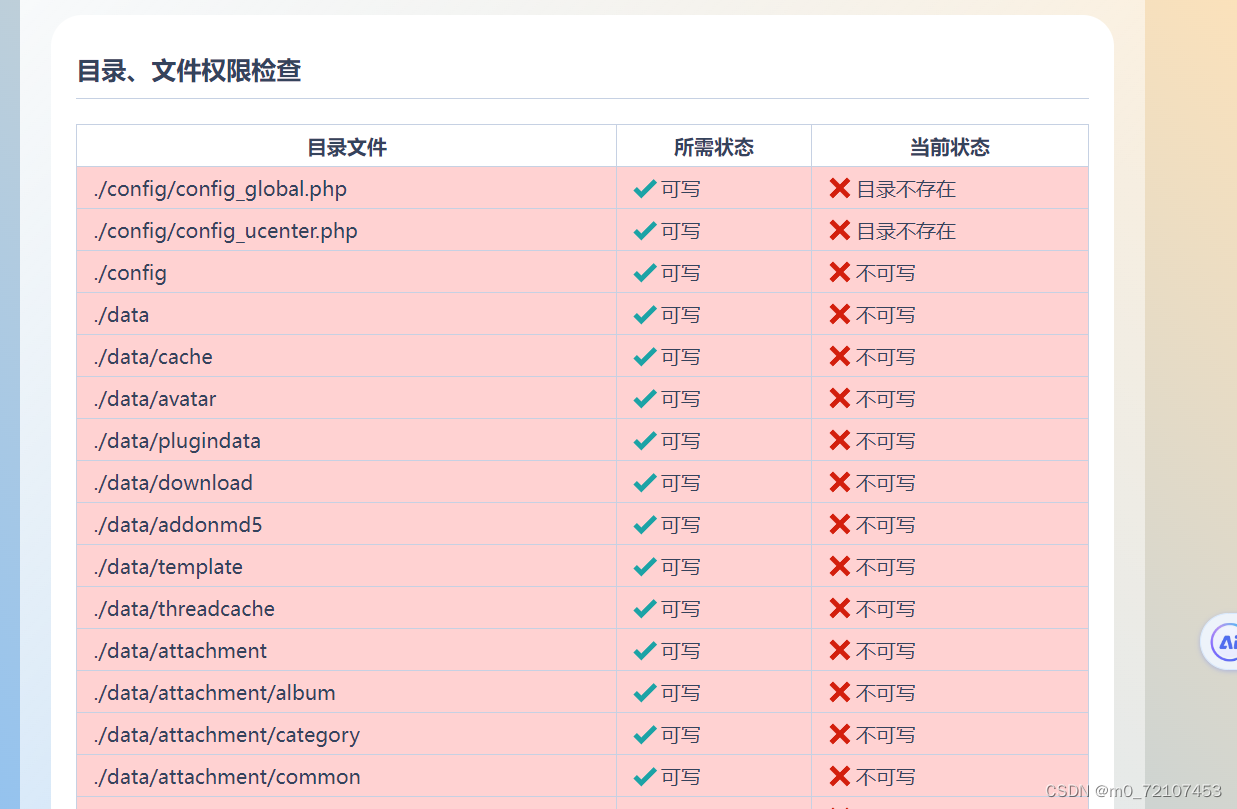Image resolution: width=1237 pixels, height=809 pixels.
Task: Click 目录不存在 status for config_ucenter.php
Action: [x=906, y=231]
